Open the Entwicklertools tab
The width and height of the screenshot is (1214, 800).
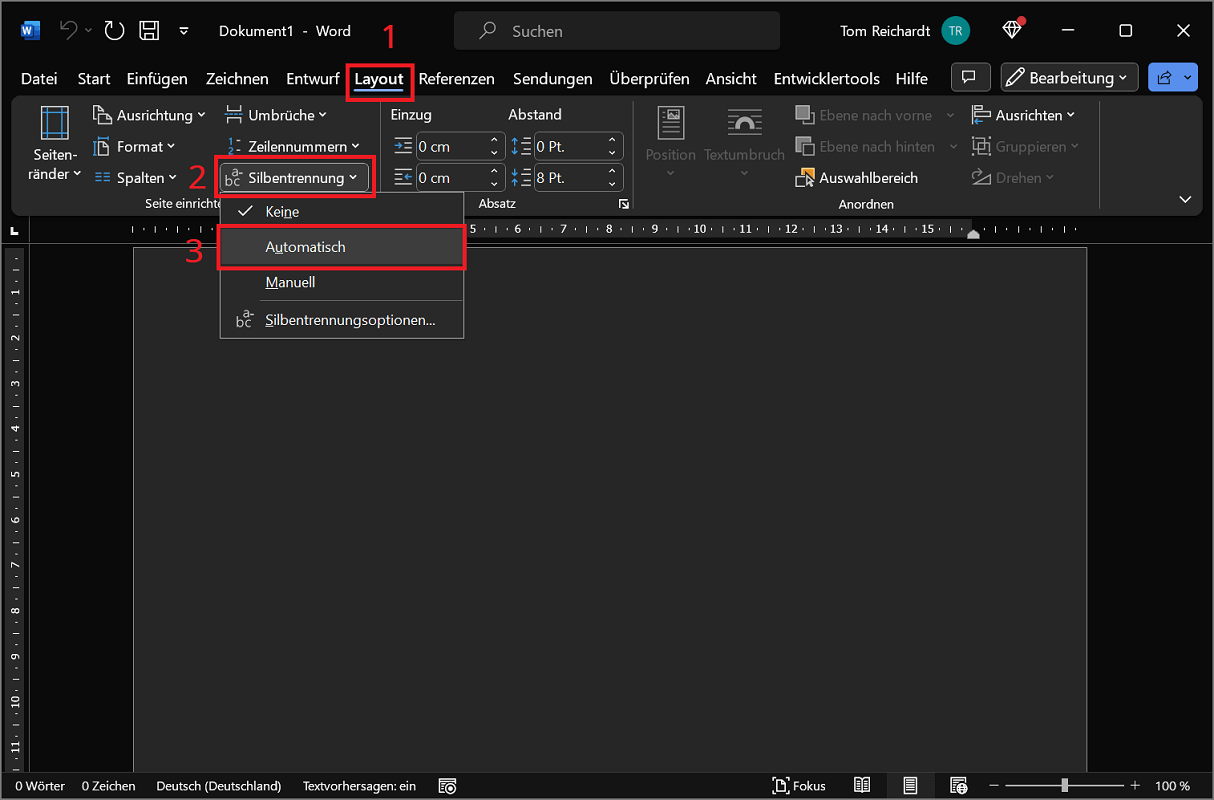tap(826, 78)
